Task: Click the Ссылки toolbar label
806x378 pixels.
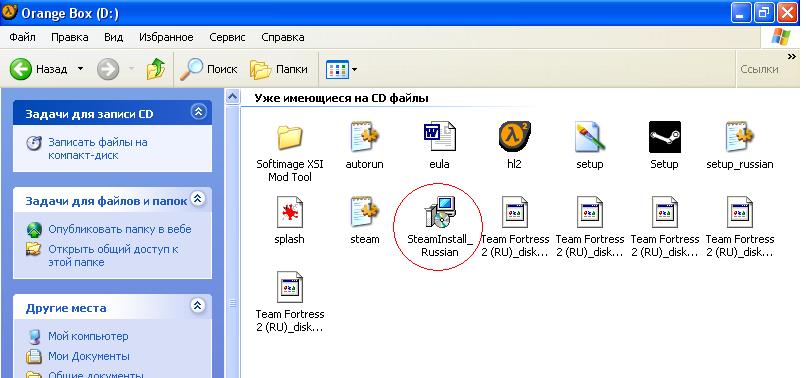Action: click(759, 69)
